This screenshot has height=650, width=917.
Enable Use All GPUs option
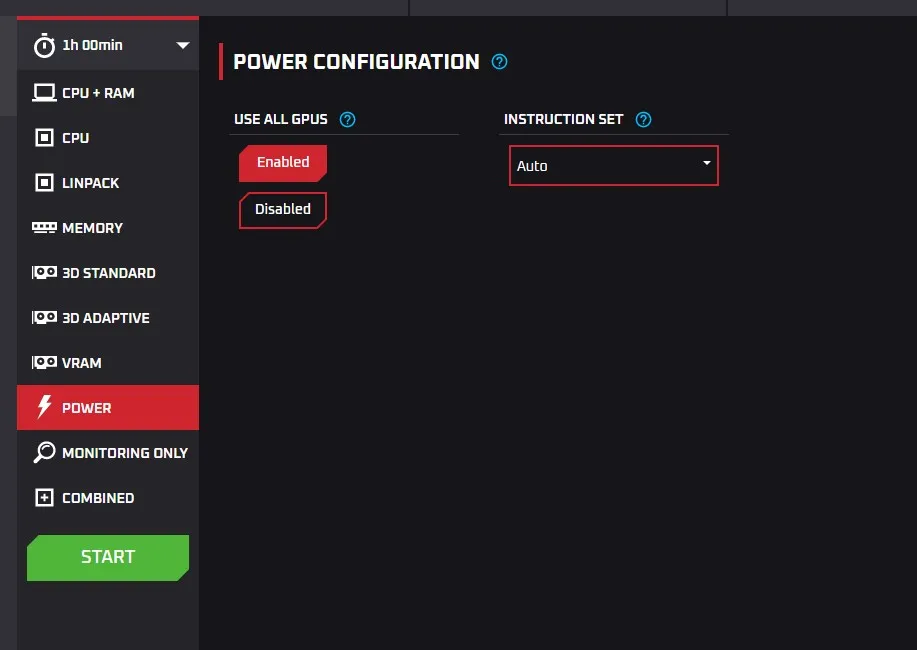[282, 162]
